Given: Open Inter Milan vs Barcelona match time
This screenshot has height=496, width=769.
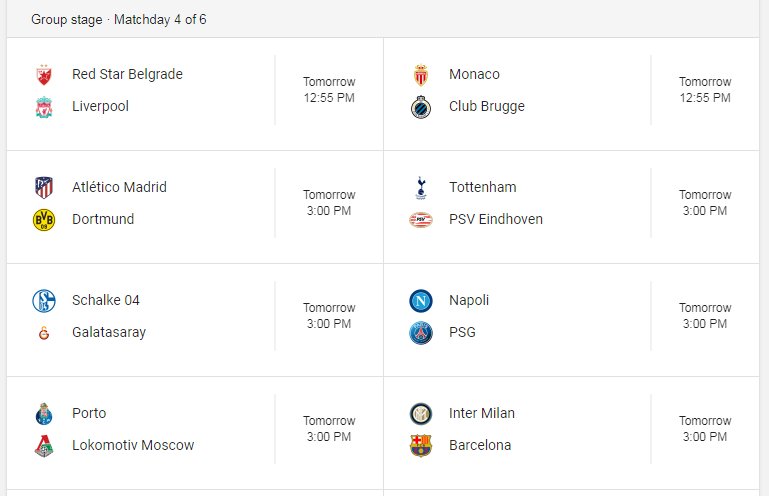Looking at the screenshot, I should [x=705, y=429].
